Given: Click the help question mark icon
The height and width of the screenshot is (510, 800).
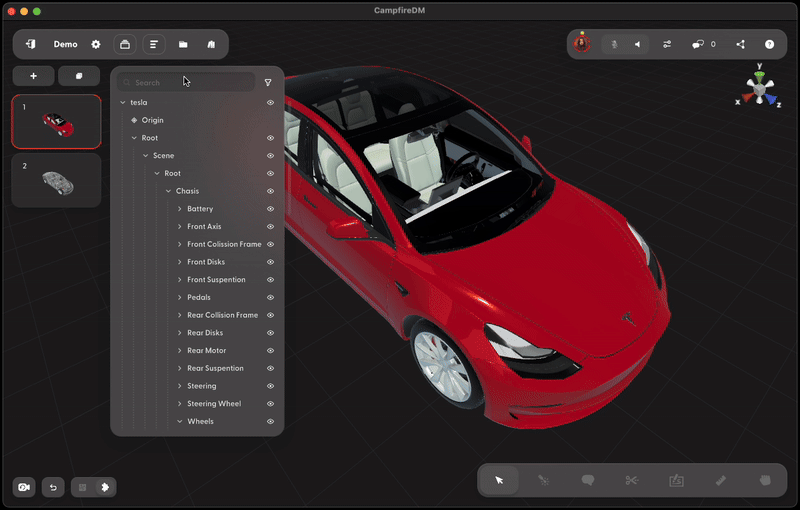Looking at the screenshot, I should [x=769, y=44].
